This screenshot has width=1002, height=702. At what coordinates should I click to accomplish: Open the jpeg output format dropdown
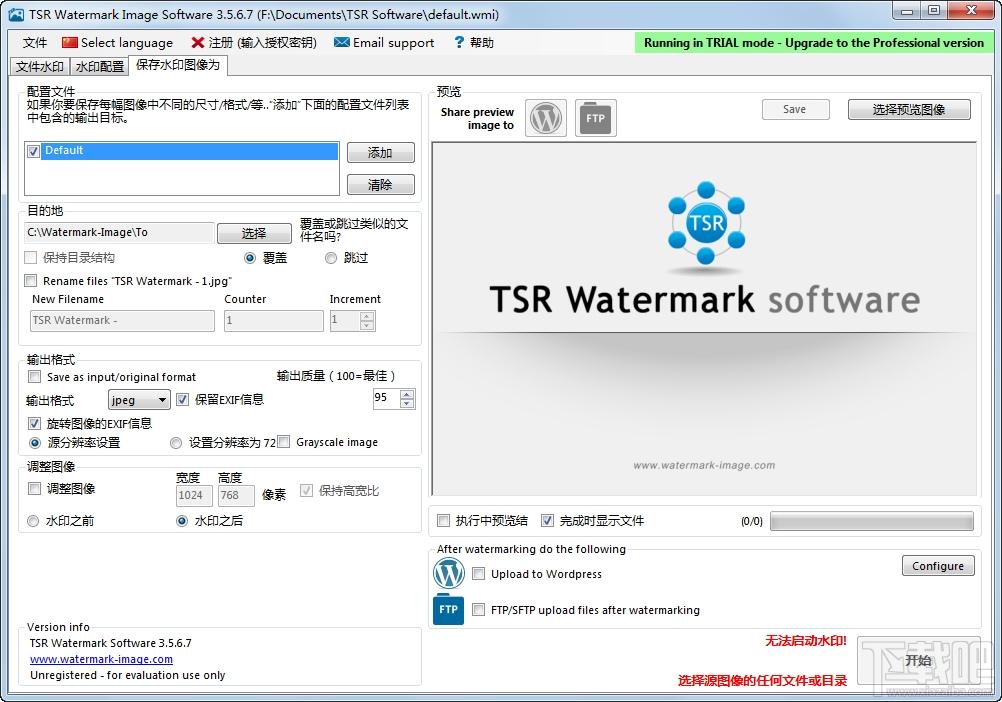139,400
